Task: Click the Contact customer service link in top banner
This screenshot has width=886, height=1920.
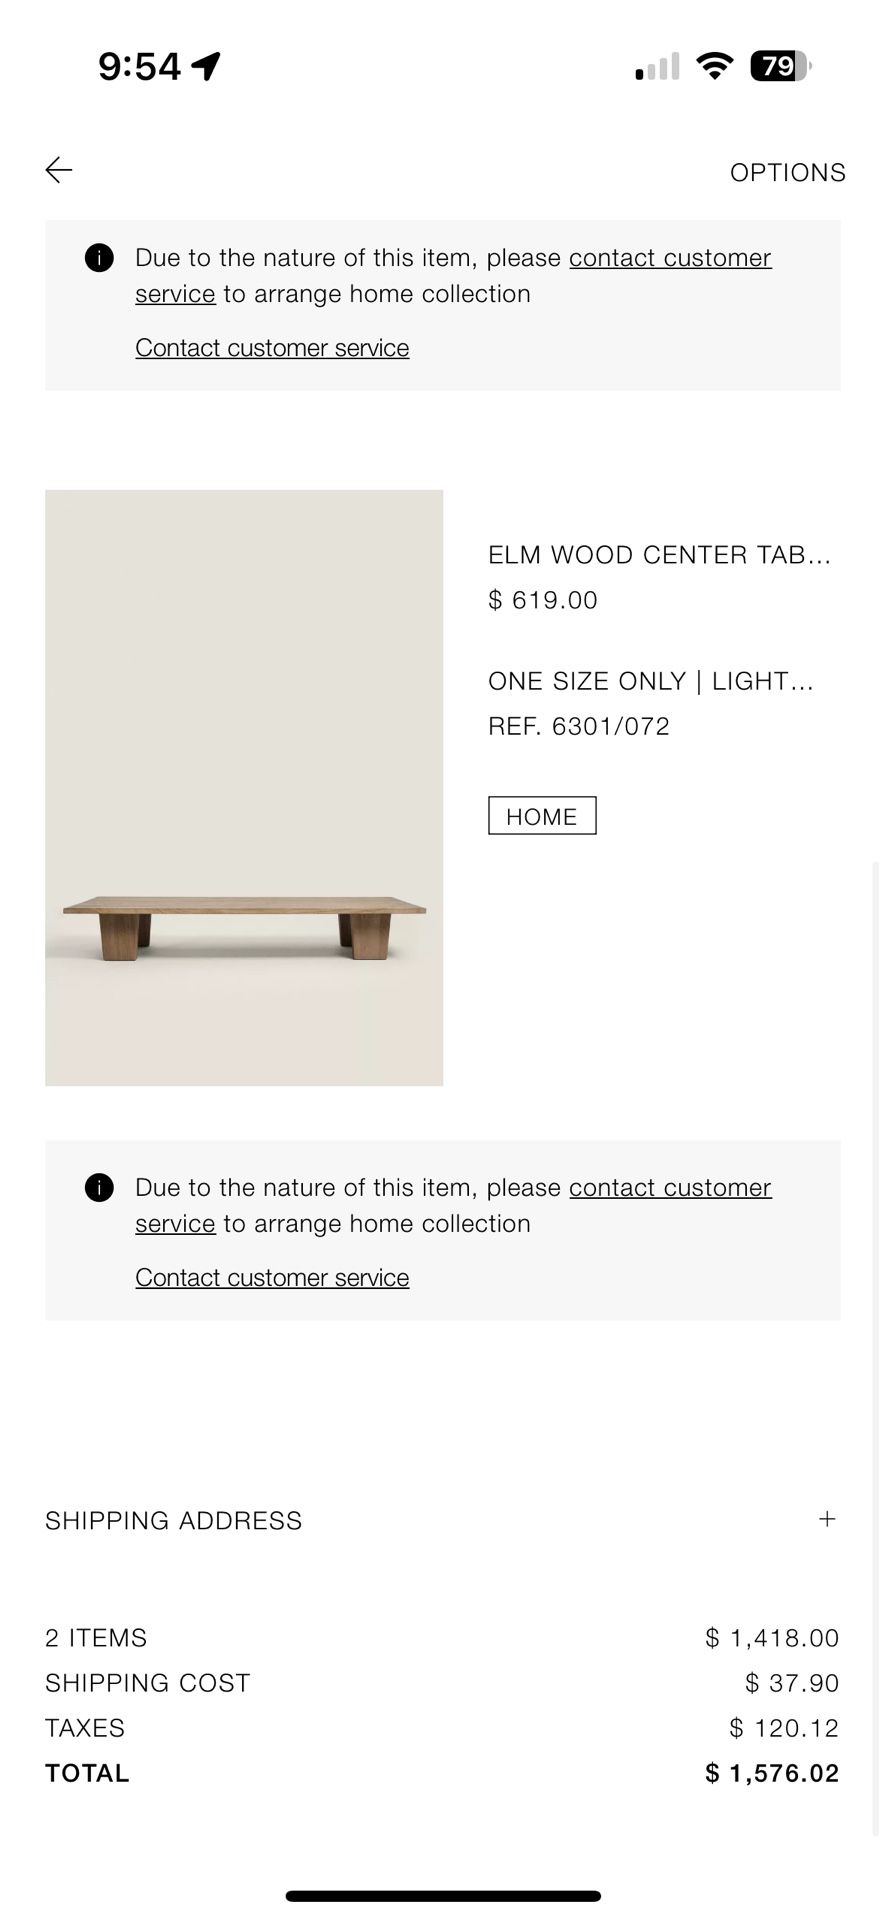Action: pyautogui.click(x=670, y=258)
